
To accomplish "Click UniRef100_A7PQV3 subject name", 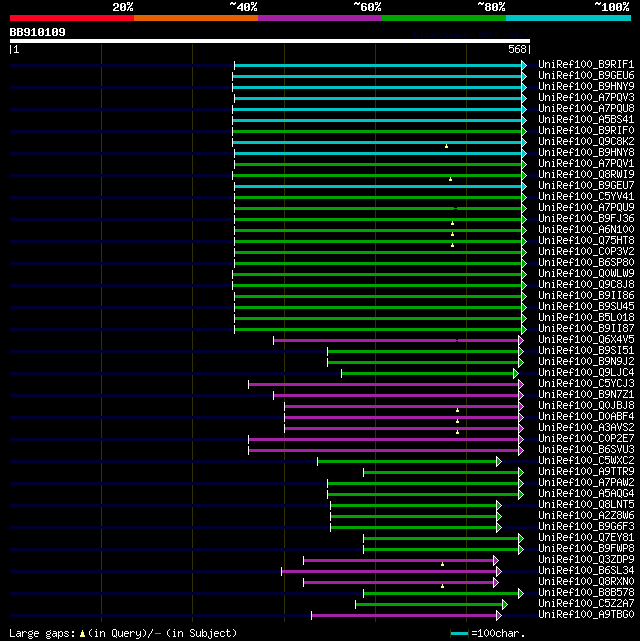I will 586,98.
